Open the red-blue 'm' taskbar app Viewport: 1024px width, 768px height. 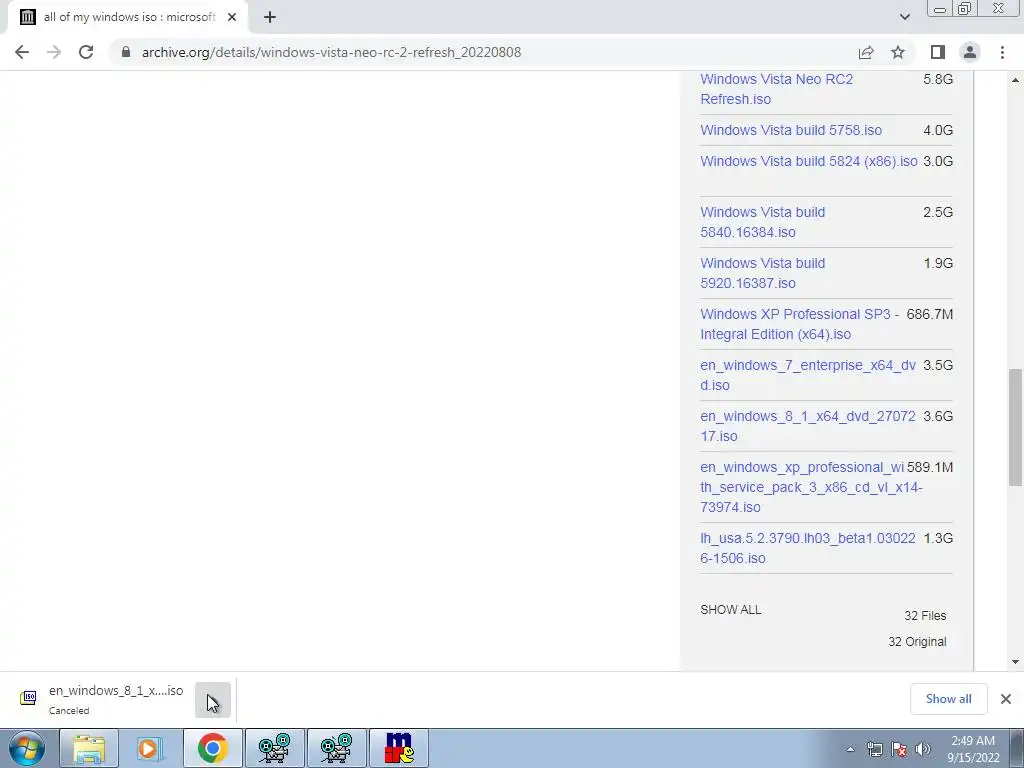tap(399, 748)
